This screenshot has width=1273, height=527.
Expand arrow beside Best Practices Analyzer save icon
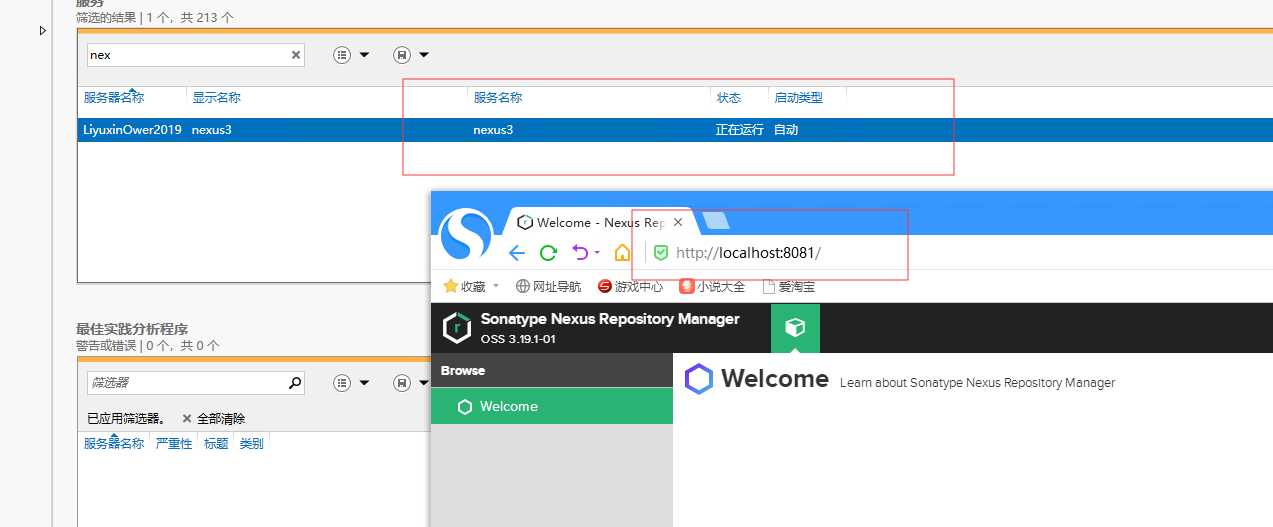(x=424, y=382)
